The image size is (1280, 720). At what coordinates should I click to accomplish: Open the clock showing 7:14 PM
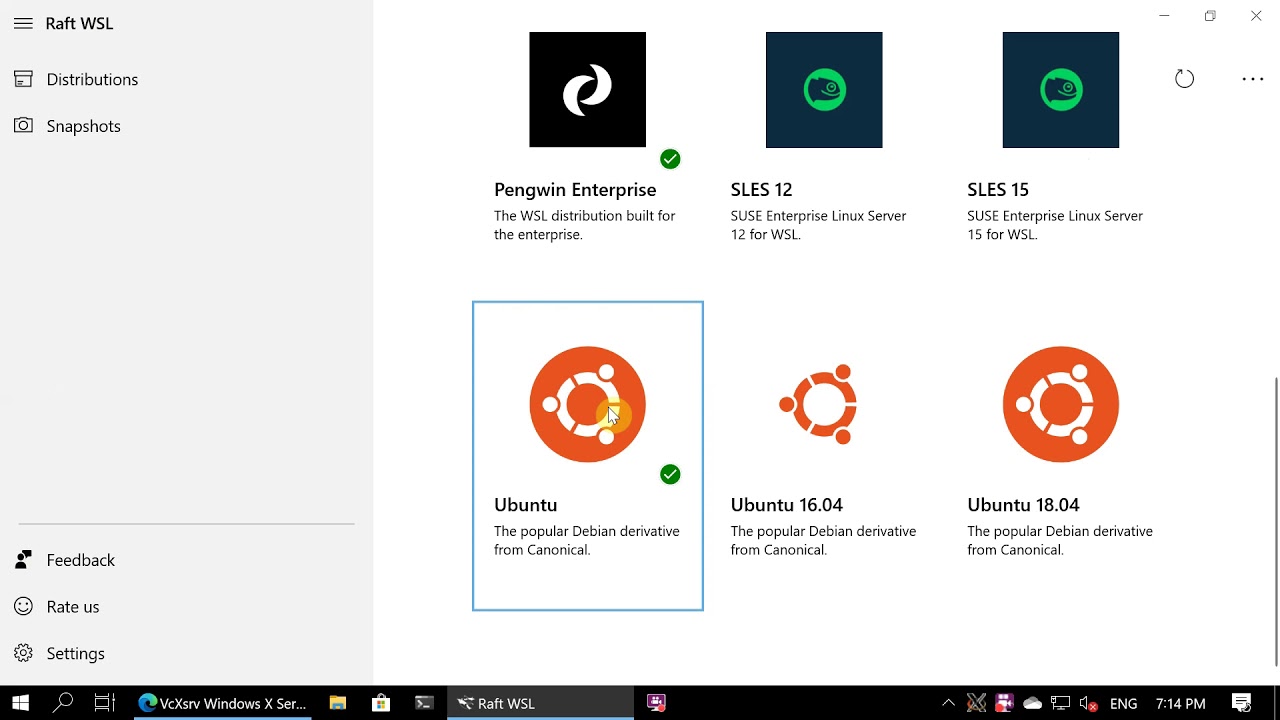tap(1180, 704)
